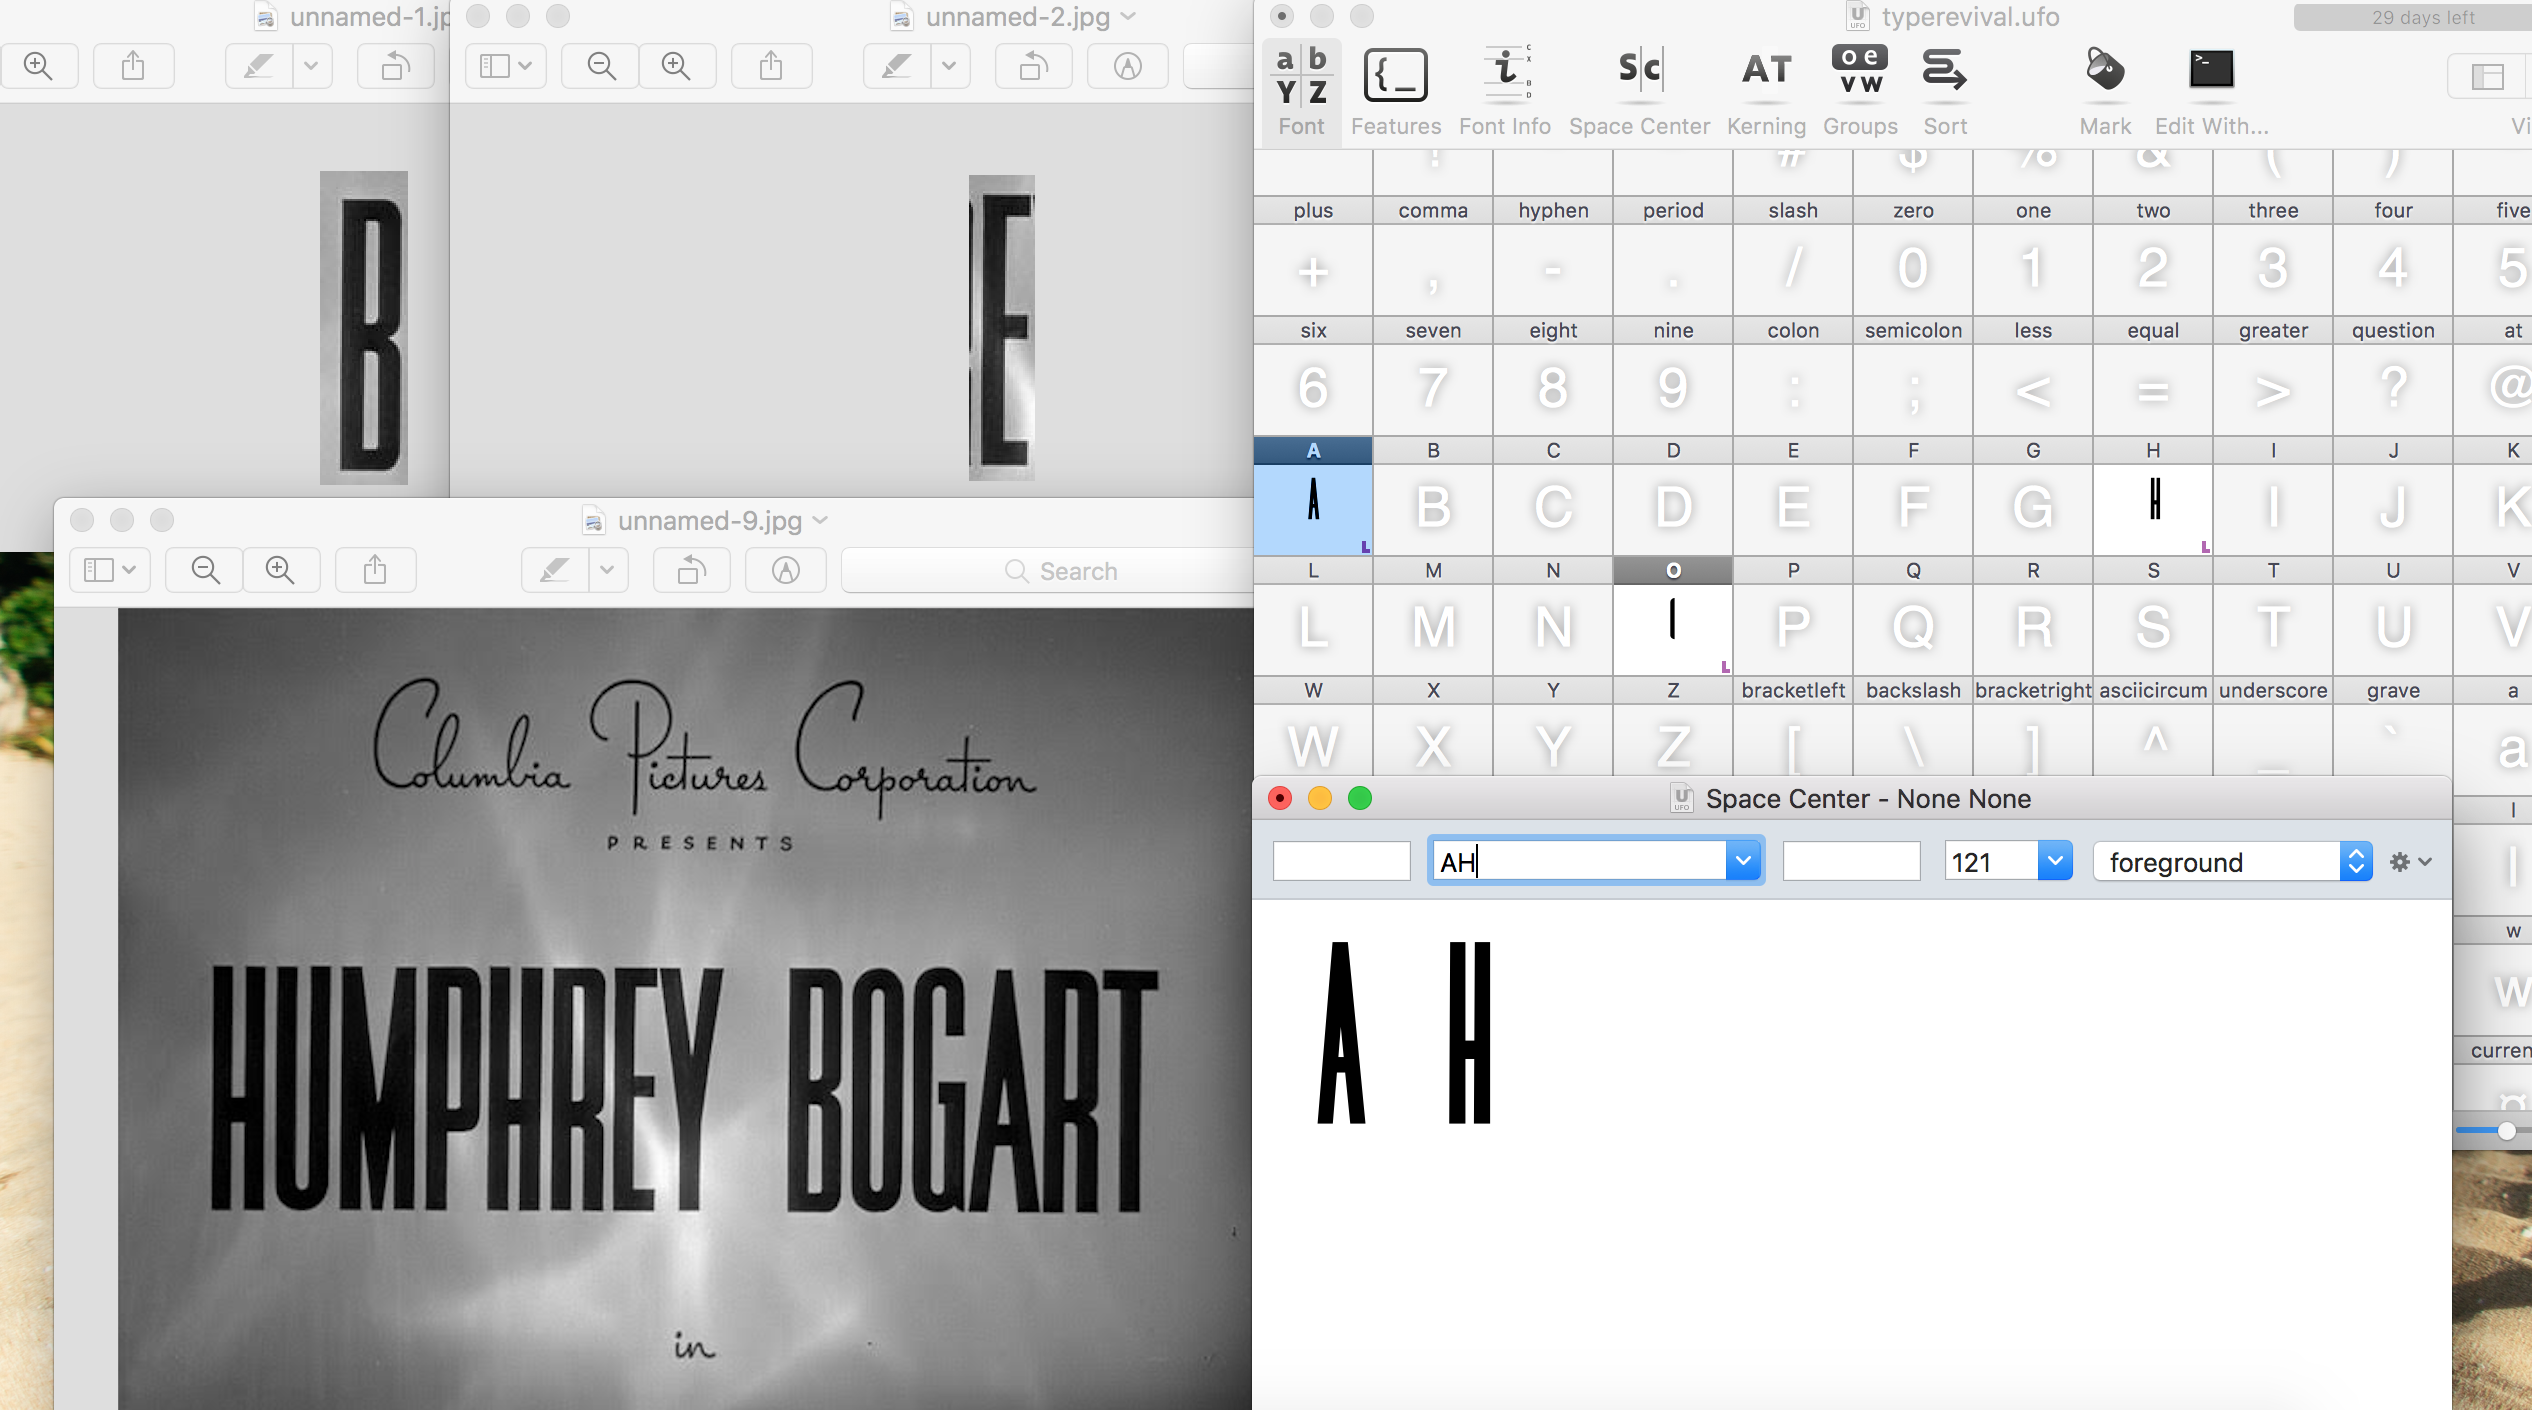Screen dimensions: 2532x1410
Task: Select glyph cell S in font overview
Action: (x=2153, y=617)
